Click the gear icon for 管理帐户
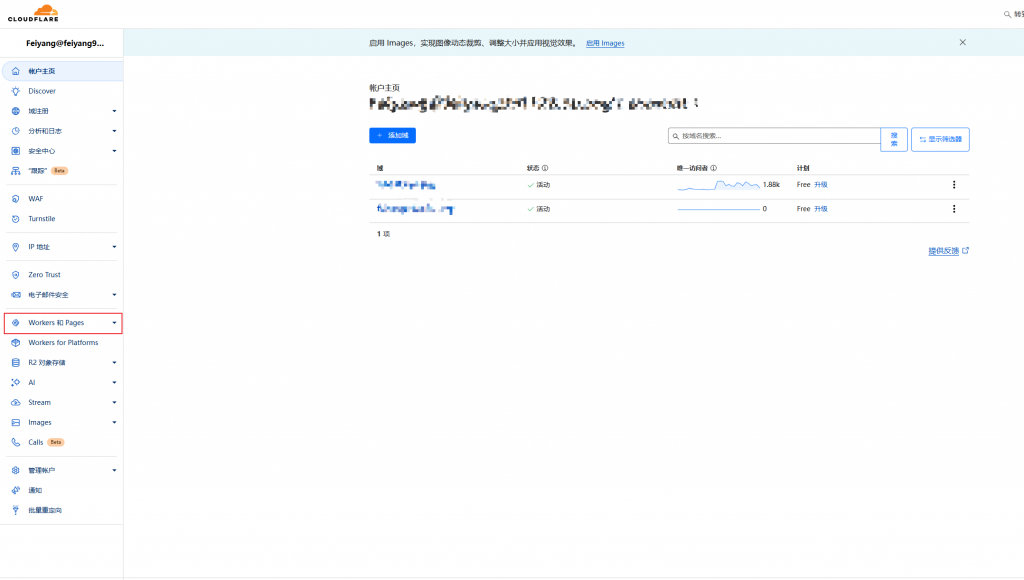This screenshot has width=1024, height=580. click(16, 470)
